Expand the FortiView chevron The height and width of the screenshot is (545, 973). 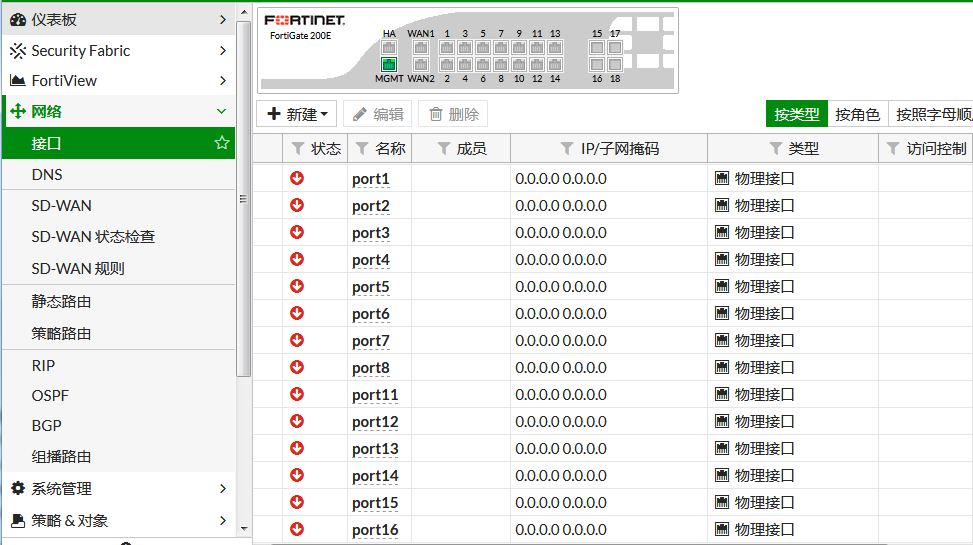(223, 81)
